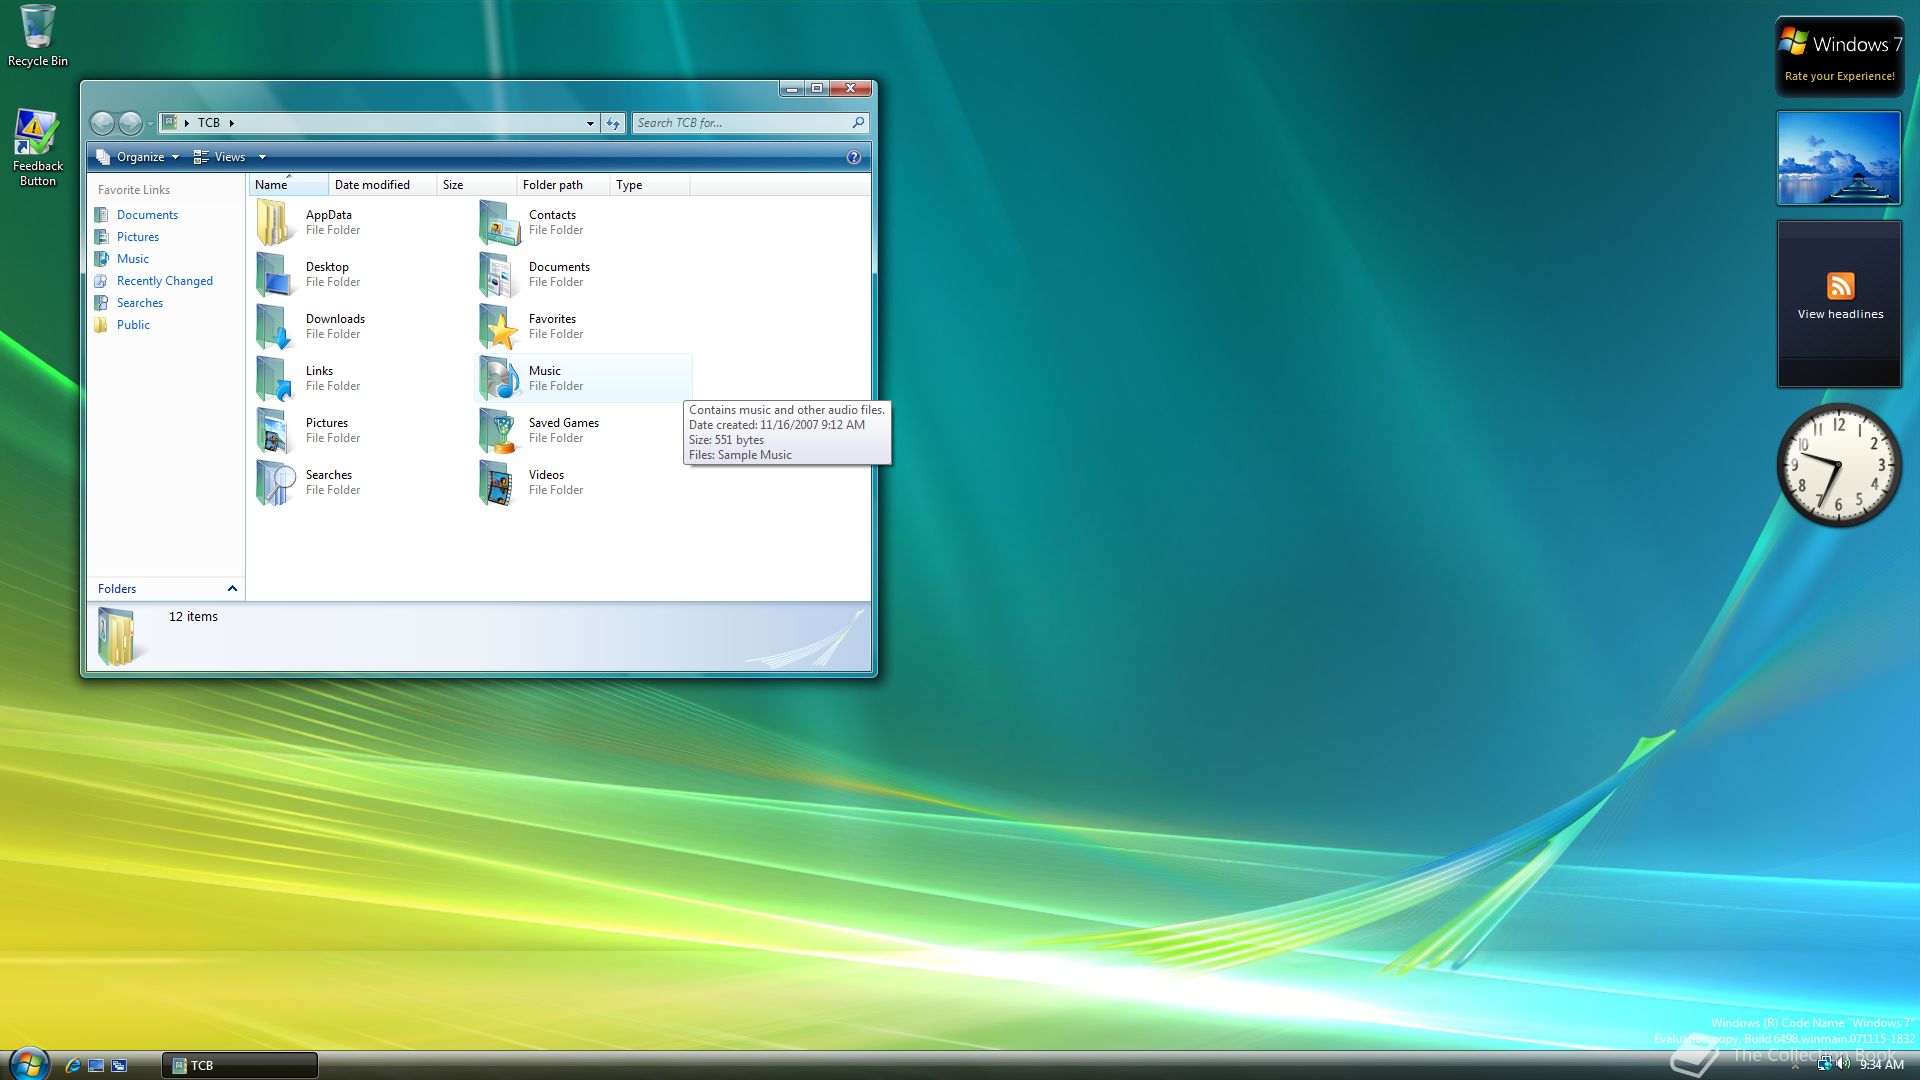Select the Music folder icon in file list
The width and height of the screenshot is (1920, 1080).
click(x=499, y=378)
